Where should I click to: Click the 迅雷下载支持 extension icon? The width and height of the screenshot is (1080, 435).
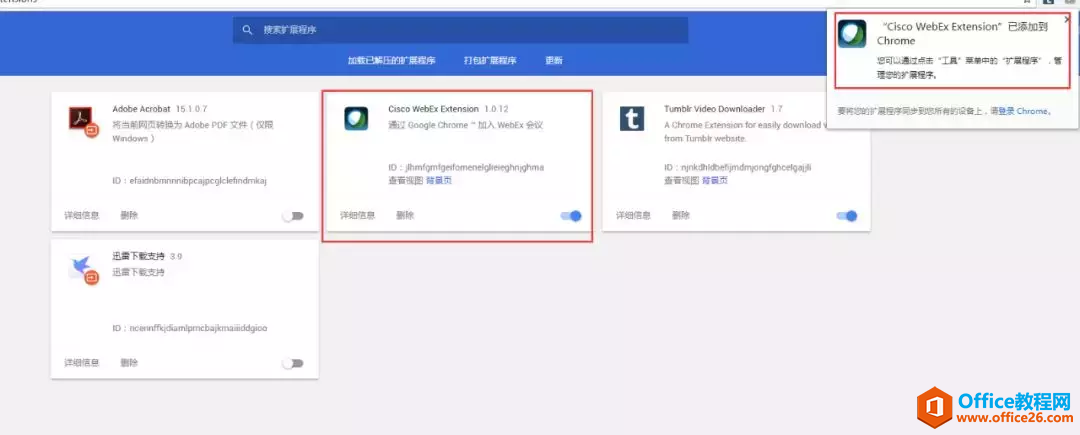tap(84, 269)
